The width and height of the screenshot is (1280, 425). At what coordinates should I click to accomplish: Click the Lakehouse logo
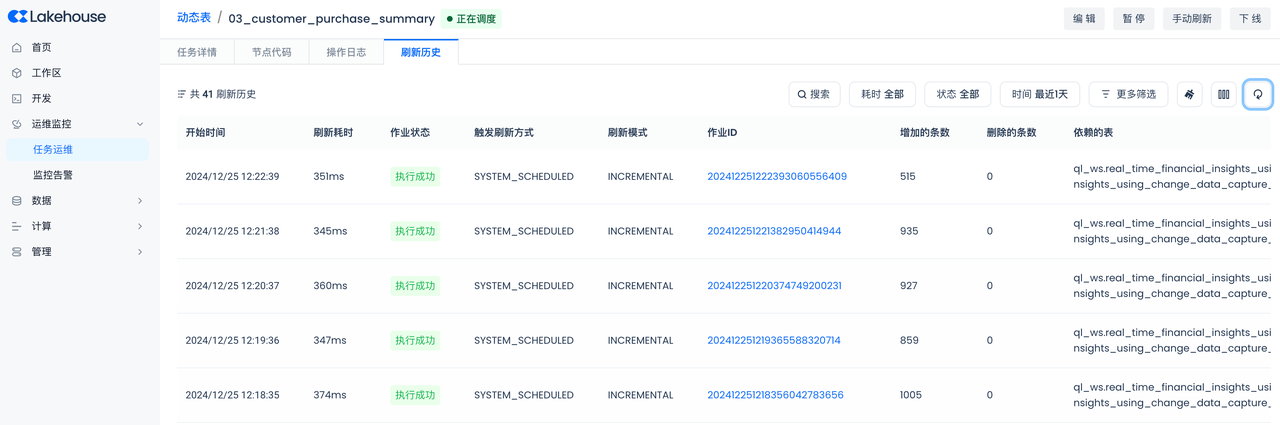point(57,17)
